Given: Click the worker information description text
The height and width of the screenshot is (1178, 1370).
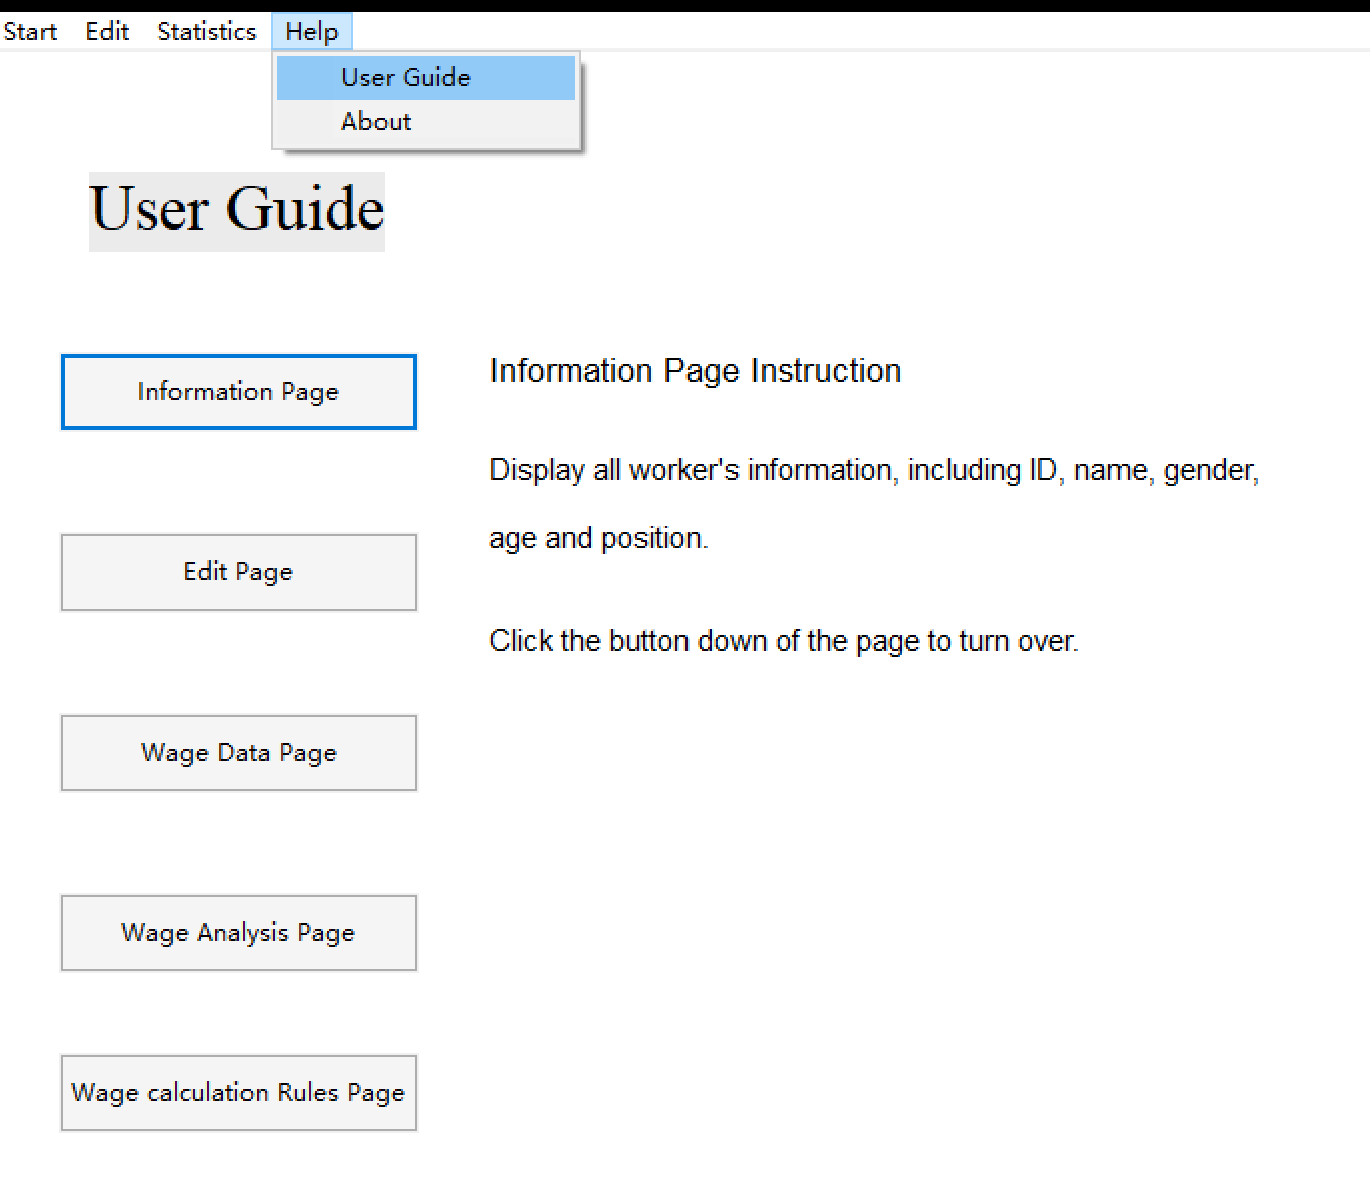Looking at the screenshot, I should pos(873,469).
